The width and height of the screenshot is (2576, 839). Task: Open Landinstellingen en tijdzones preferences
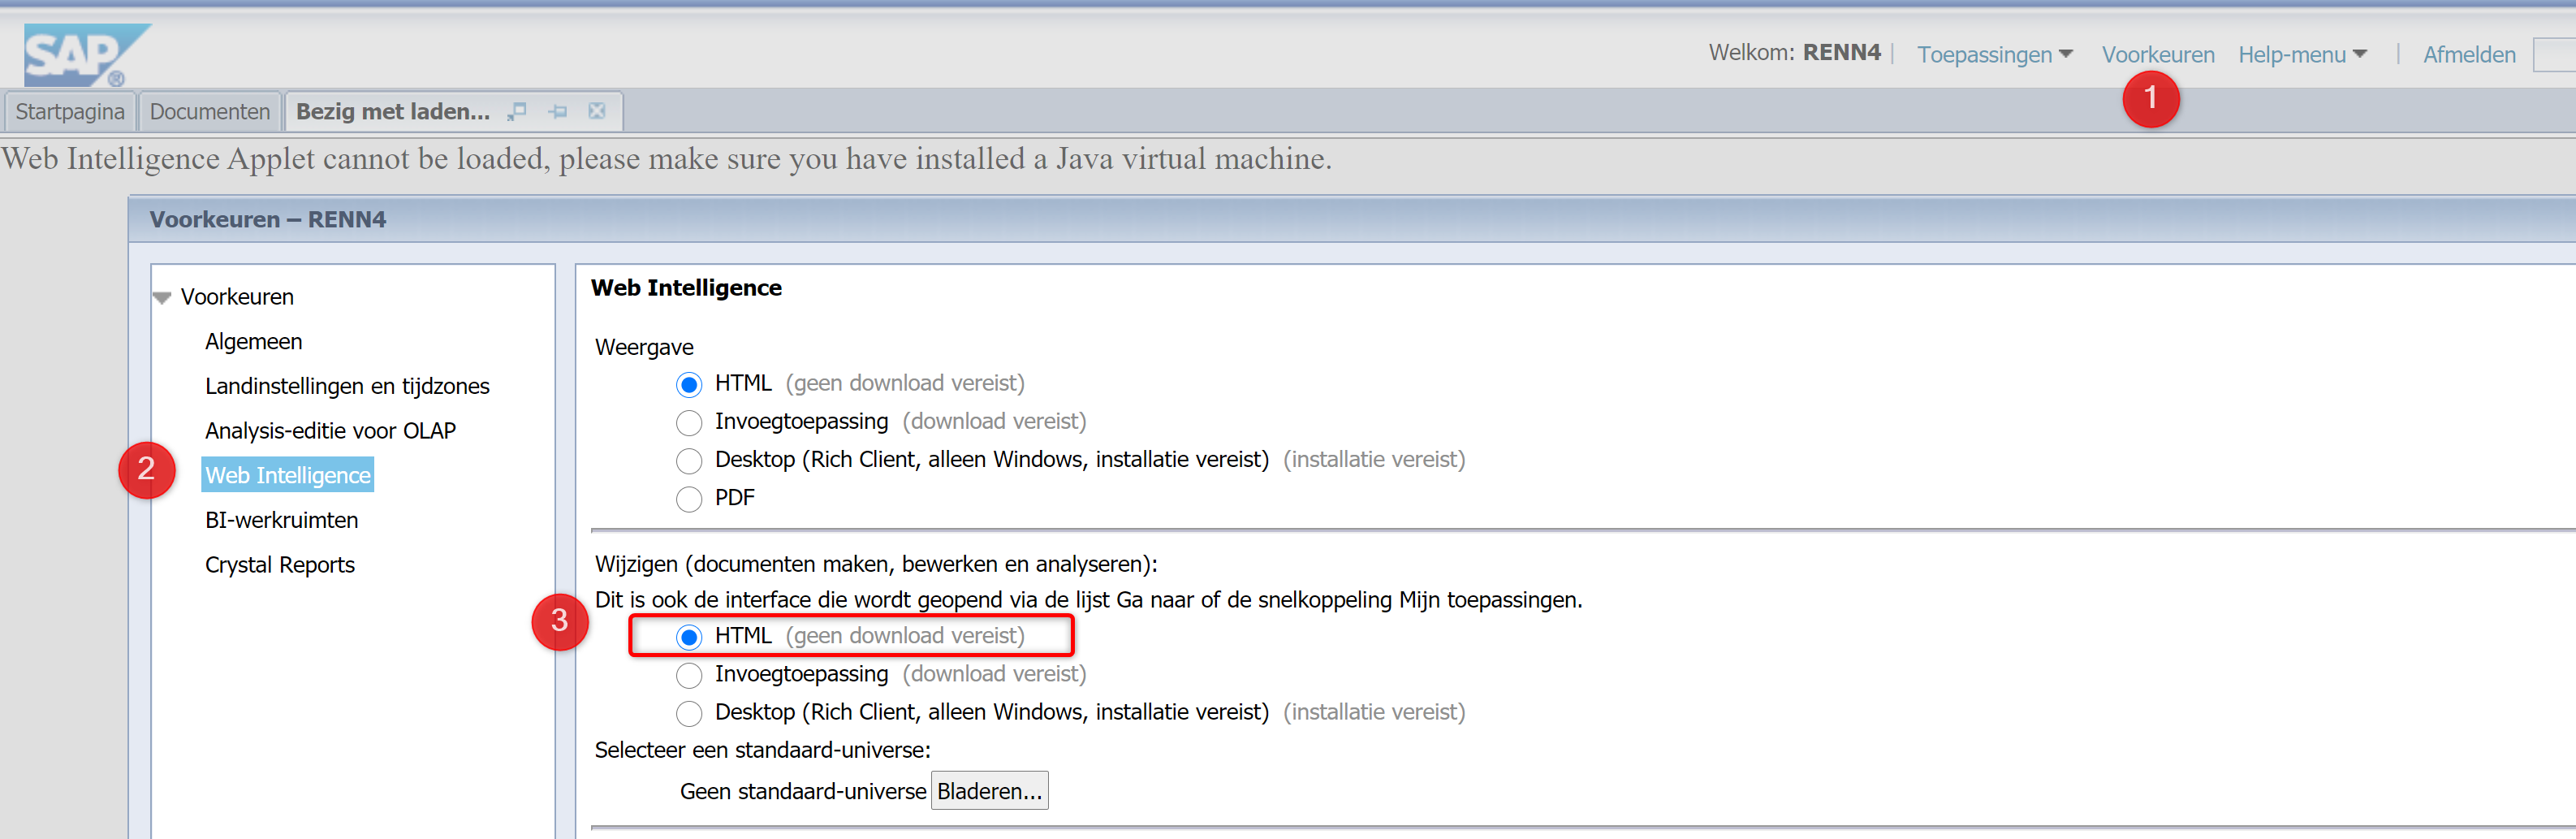click(347, 387)
